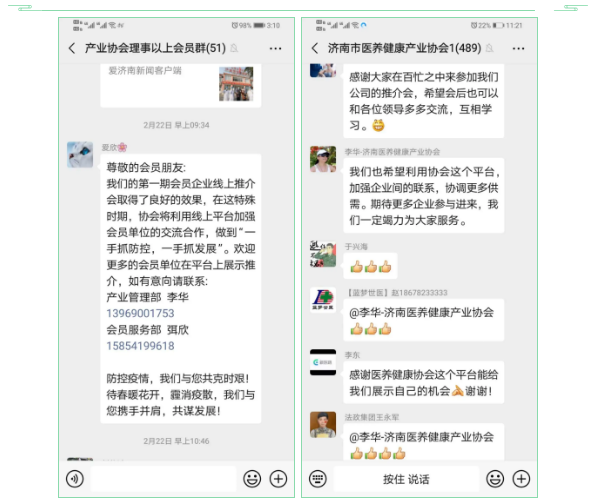Open more options in 济南市医养健康产业协会1 chat

[x=518, y=48]
